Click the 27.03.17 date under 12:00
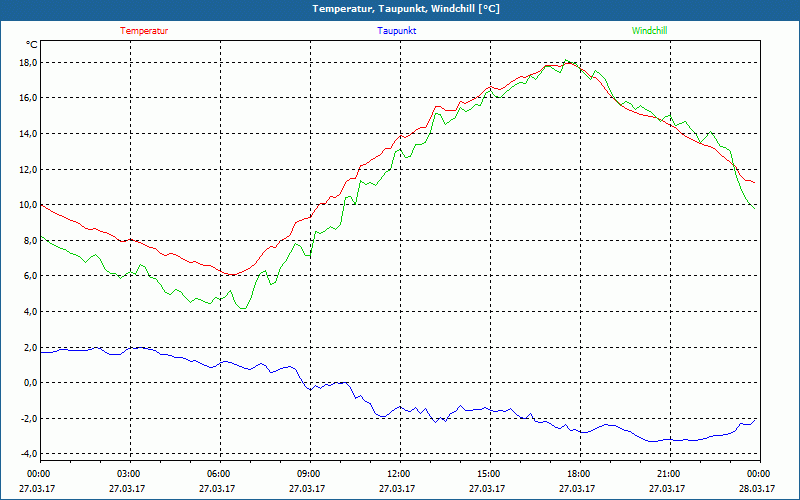 (397, 488)
